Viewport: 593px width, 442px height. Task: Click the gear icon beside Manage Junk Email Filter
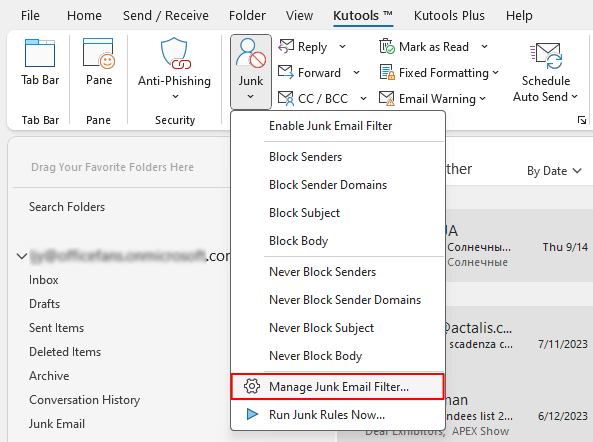(251, 386)
